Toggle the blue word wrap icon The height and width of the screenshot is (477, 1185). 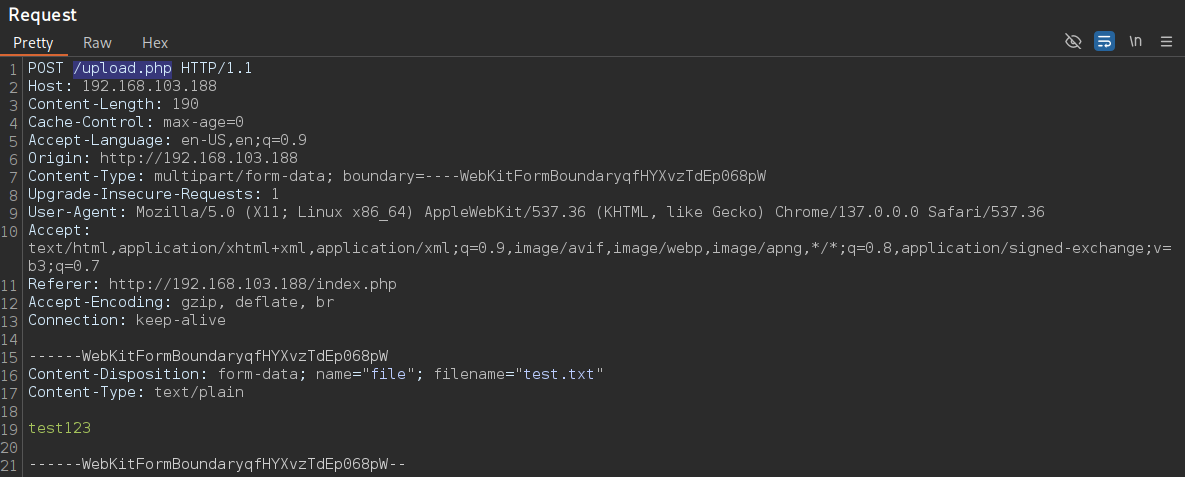1104,42
